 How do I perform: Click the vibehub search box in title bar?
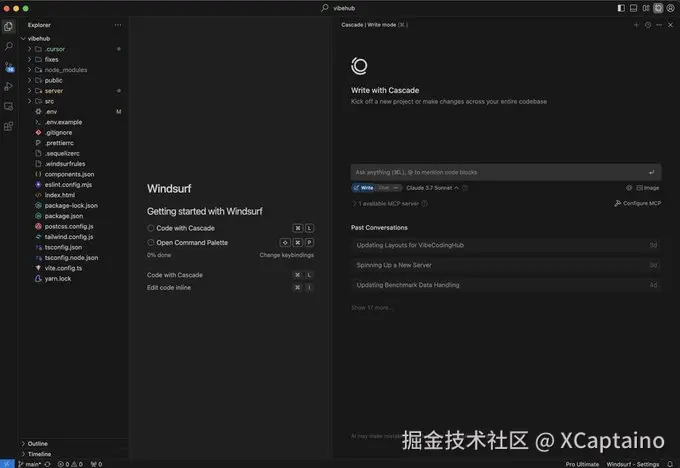click(339, 8)
